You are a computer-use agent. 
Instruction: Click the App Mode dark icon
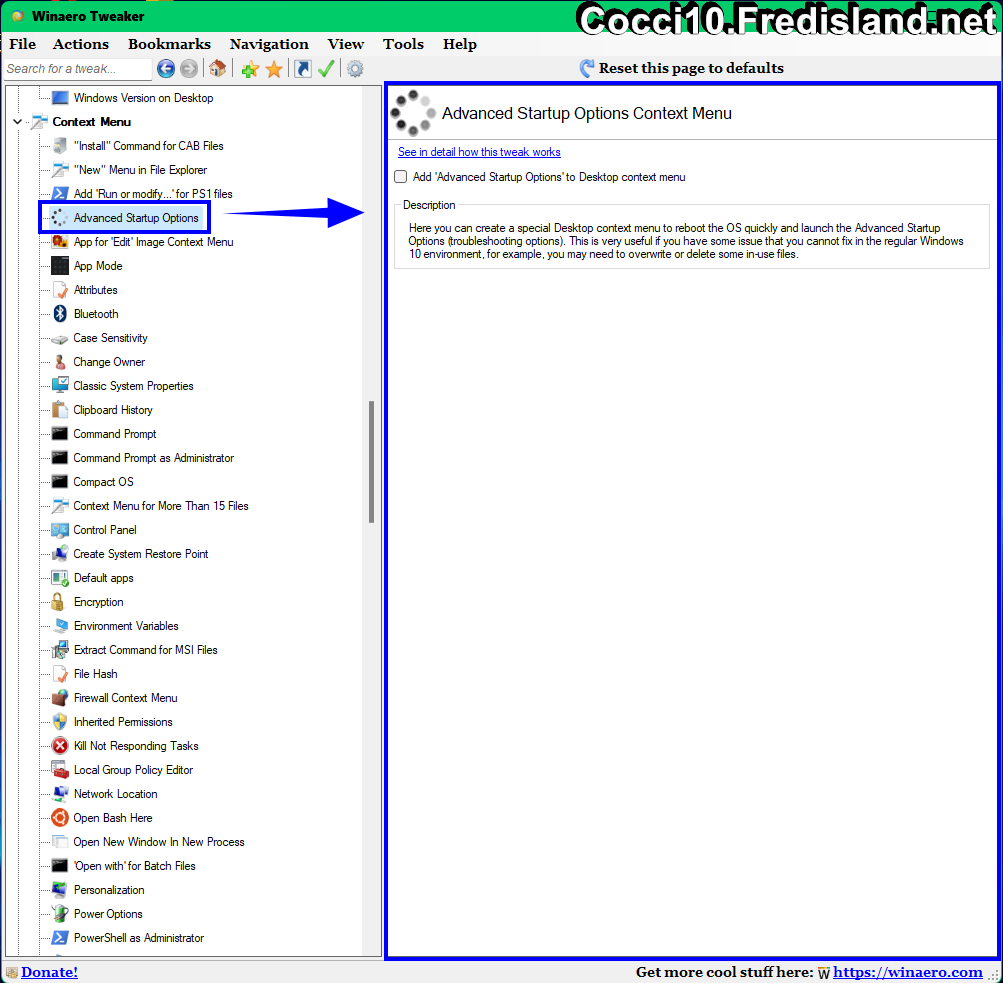point(60,265)
